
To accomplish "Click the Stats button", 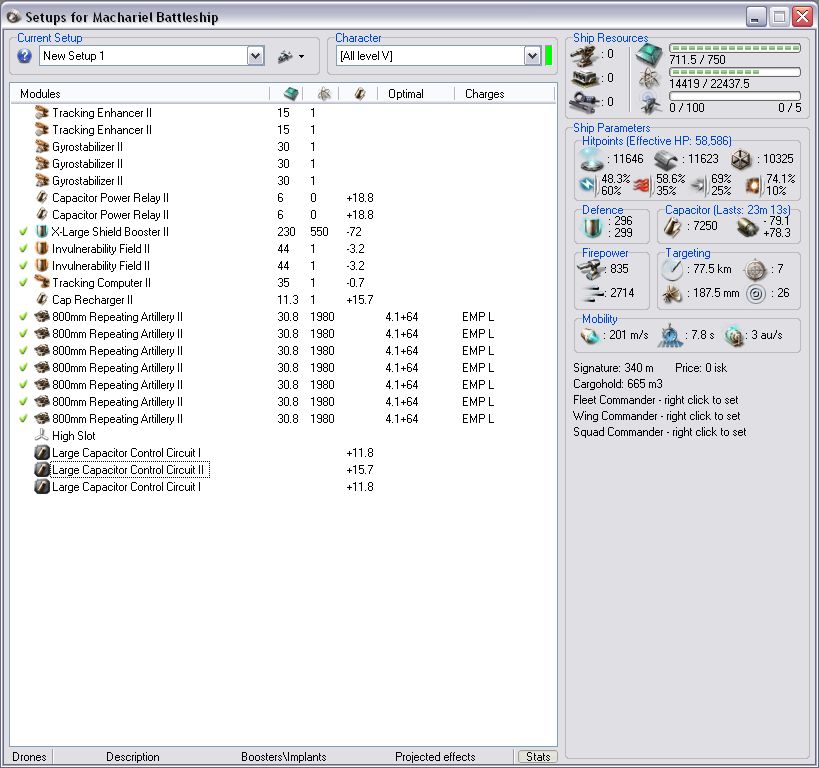I will (538, 757).
